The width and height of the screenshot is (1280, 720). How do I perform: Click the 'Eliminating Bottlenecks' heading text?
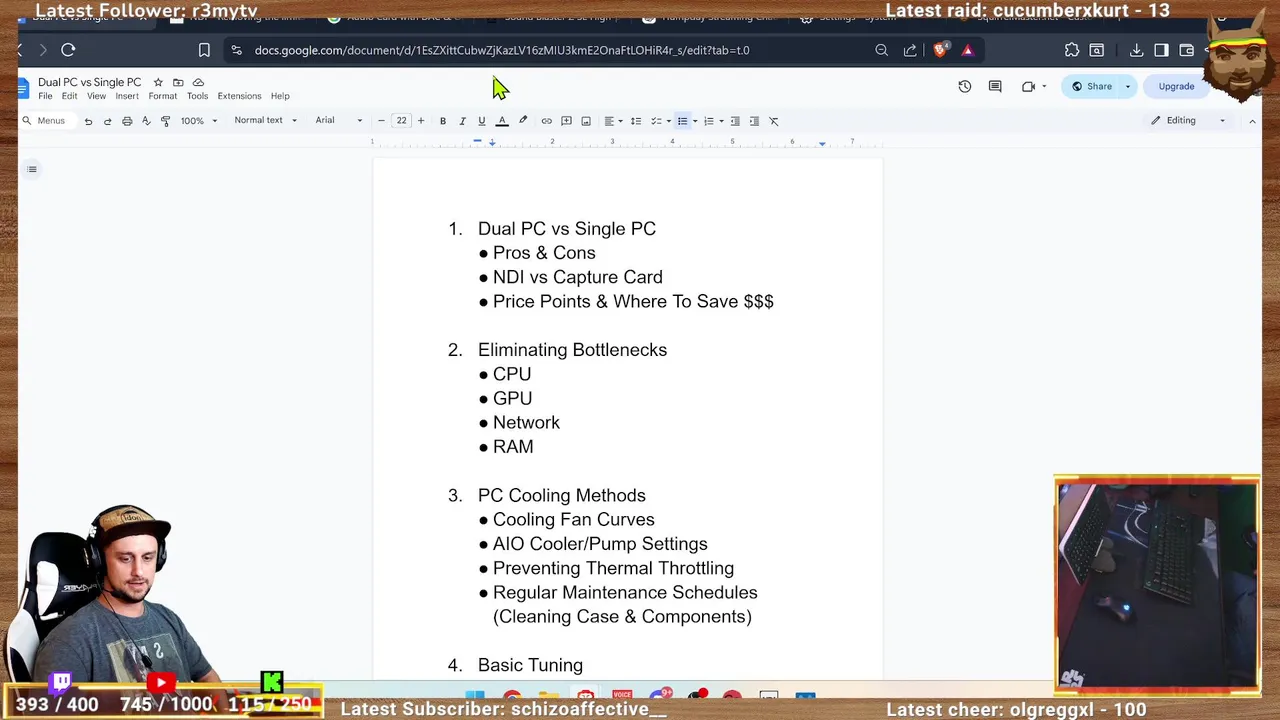(572, 350)
